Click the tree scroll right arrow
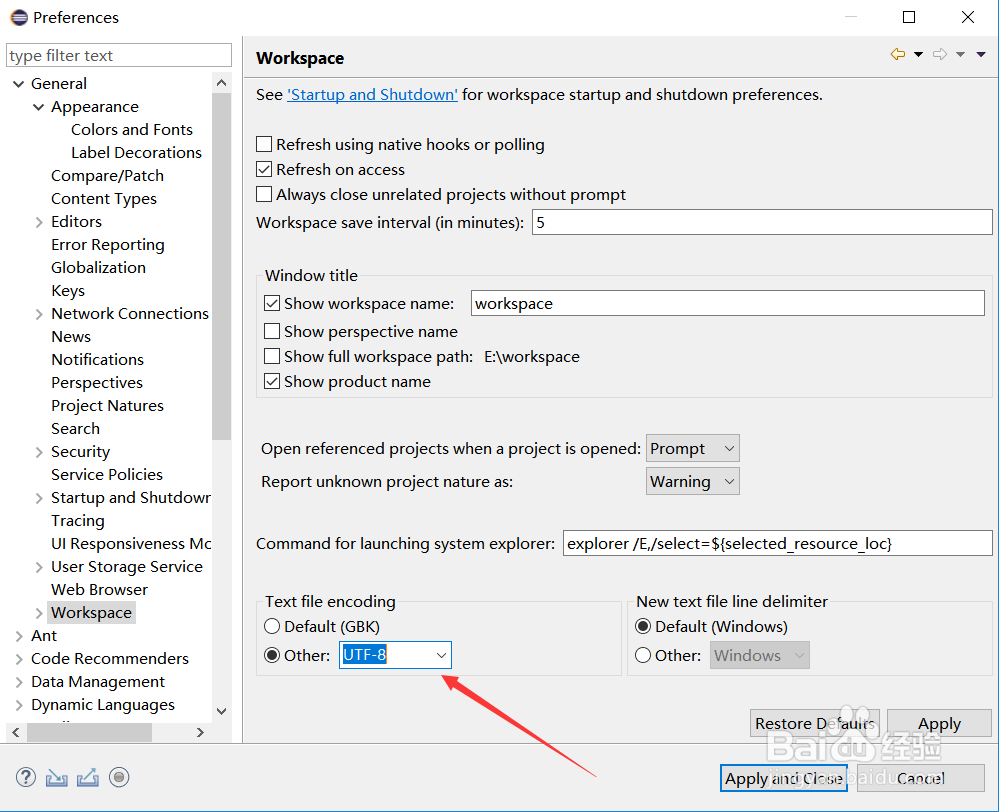 click(x=200, y=732)
